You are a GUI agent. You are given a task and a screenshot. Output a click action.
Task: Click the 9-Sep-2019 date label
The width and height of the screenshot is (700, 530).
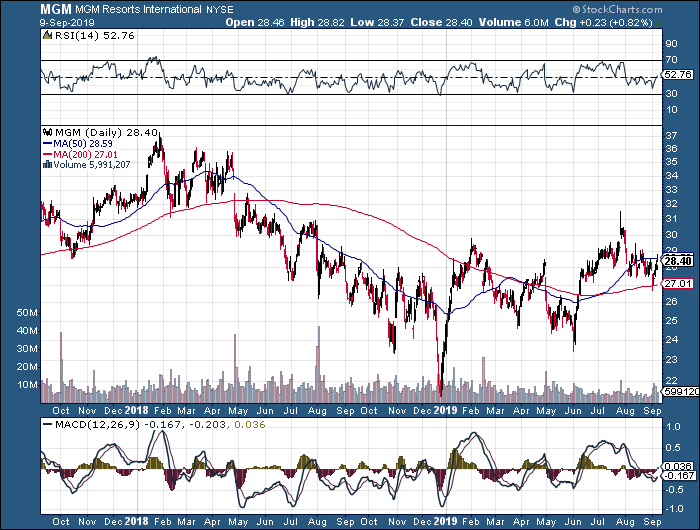tap(67, 23)
